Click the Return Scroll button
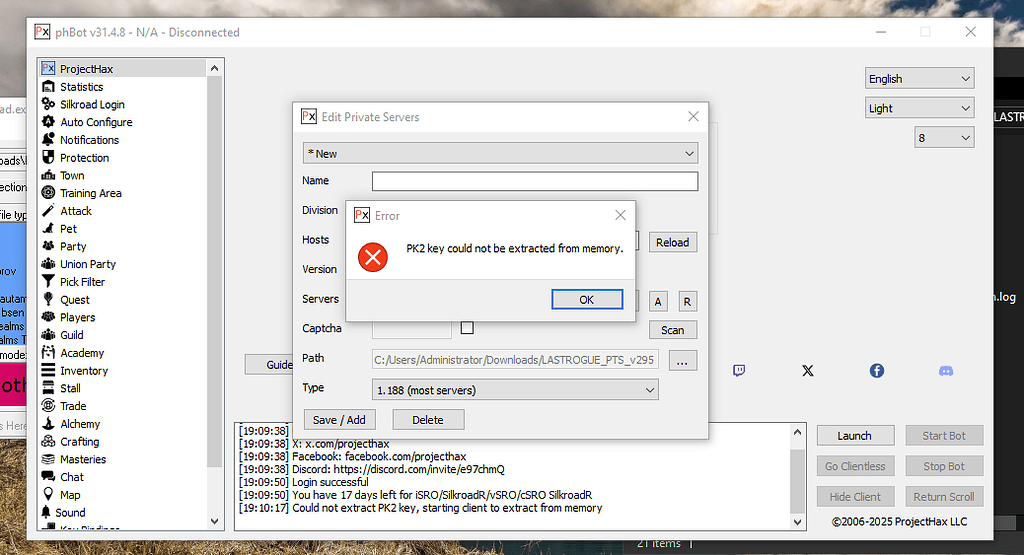 (944, 497)
